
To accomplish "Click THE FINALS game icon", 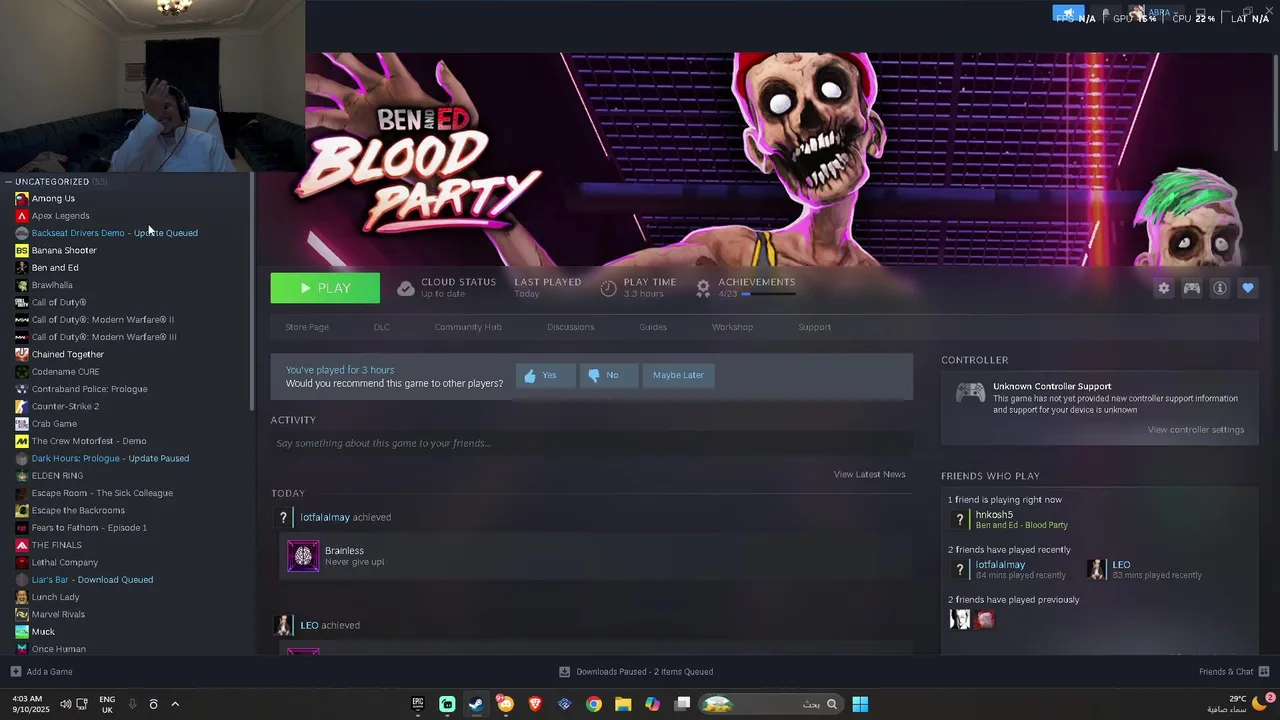I will (x=22, y=545).
